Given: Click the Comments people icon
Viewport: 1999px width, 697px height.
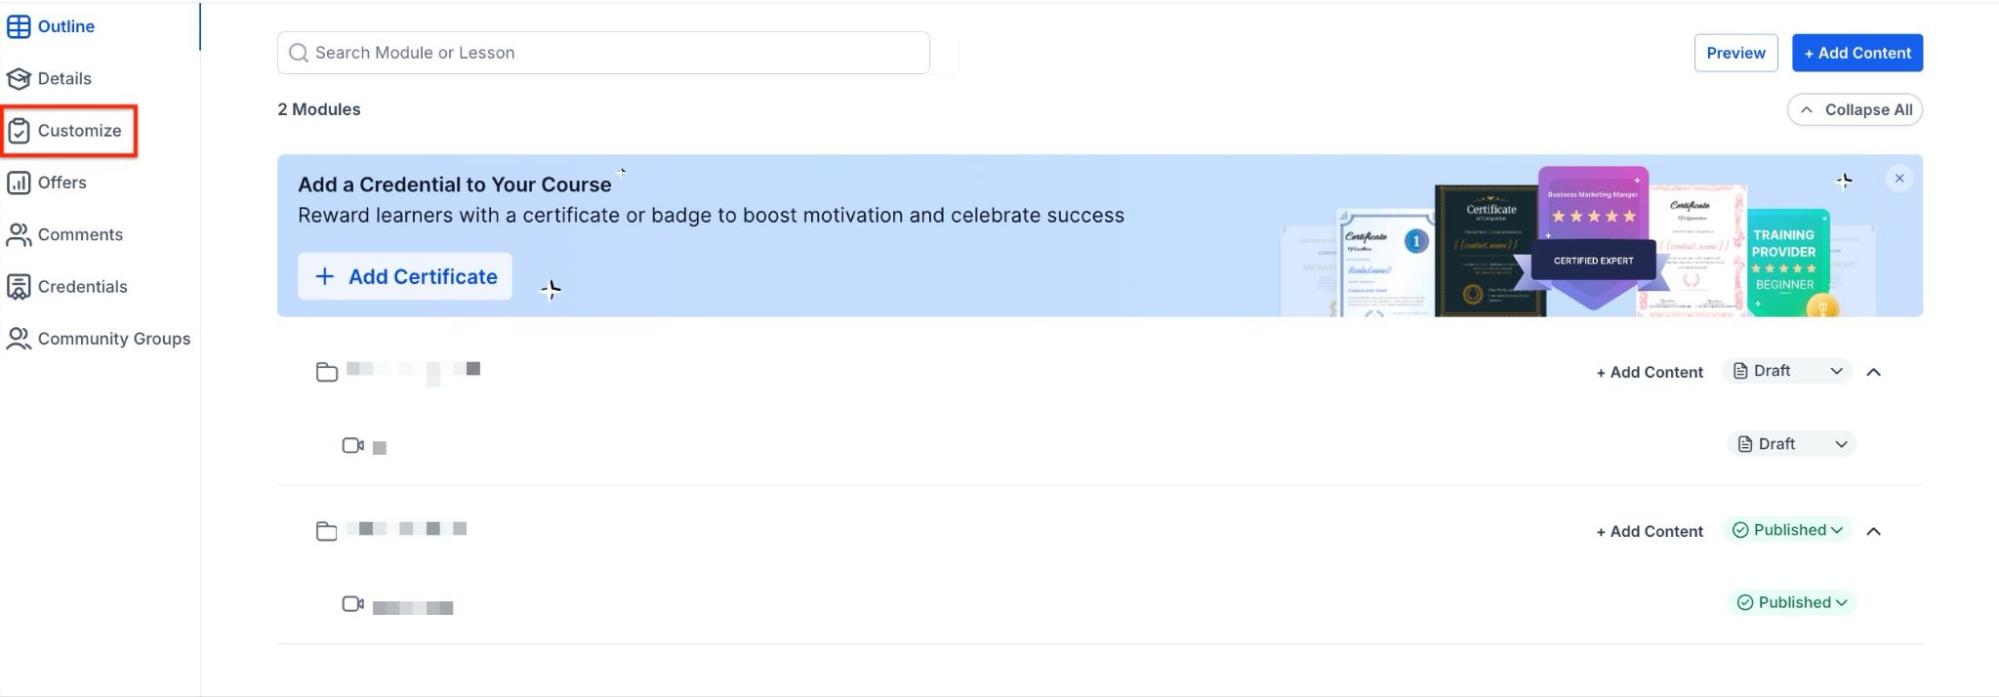Looking at the screenshot, I should pyautogui.click(x=18, y=235).
